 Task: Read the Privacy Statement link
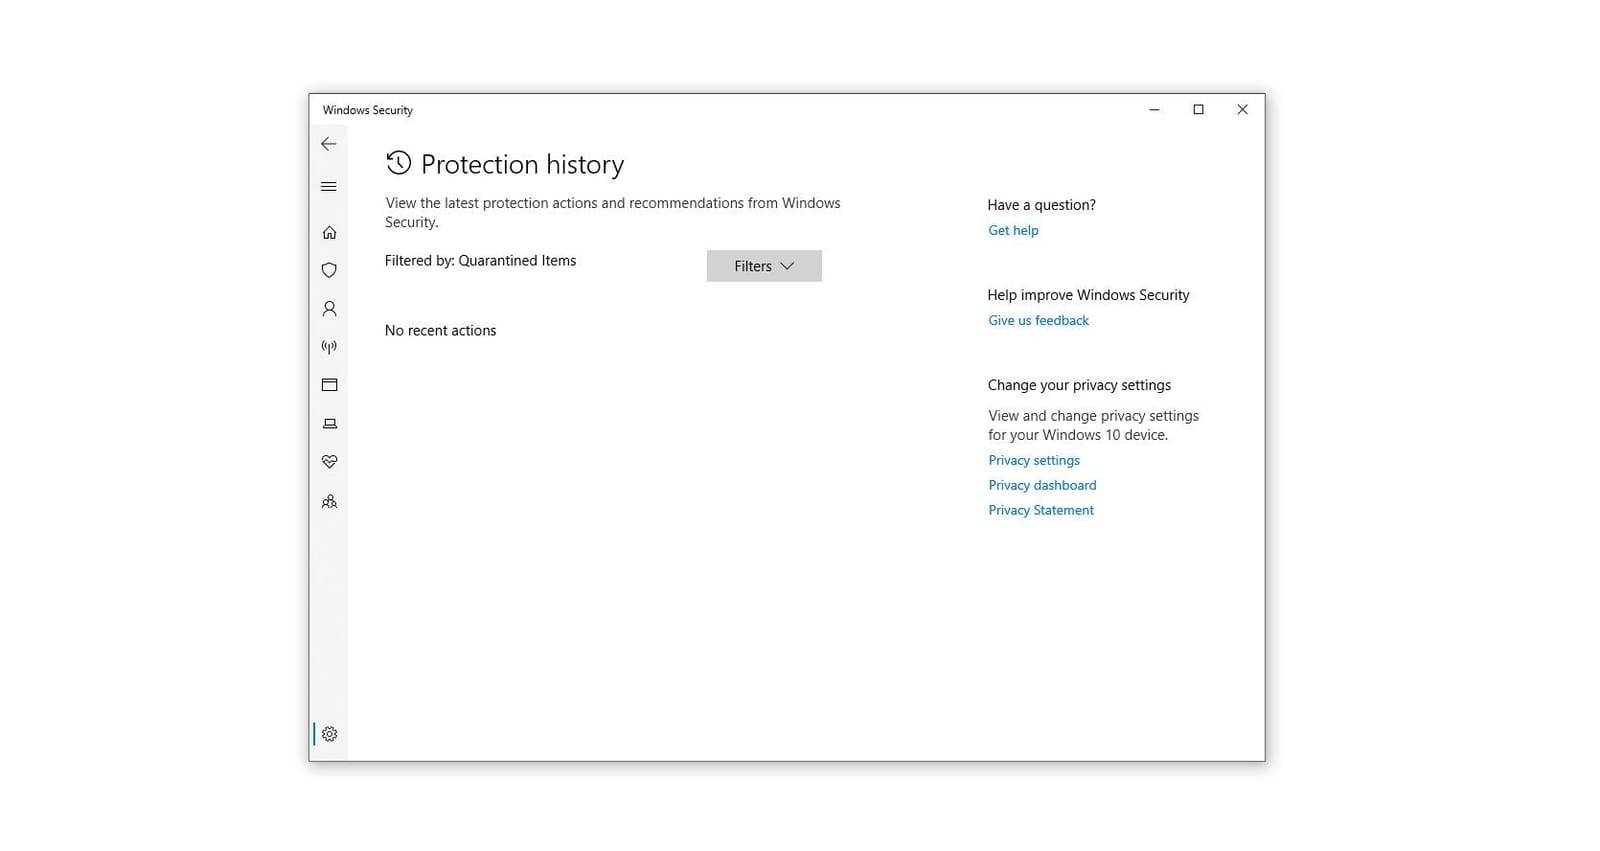pyautogui.click(x=1041, y=510)
